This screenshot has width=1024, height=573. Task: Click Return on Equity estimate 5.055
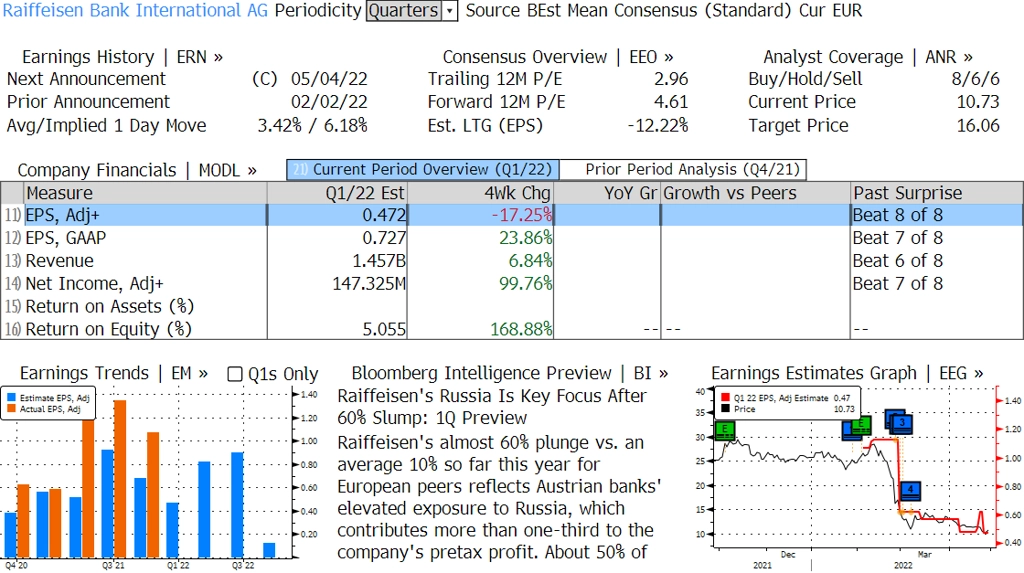coord(385,329)
